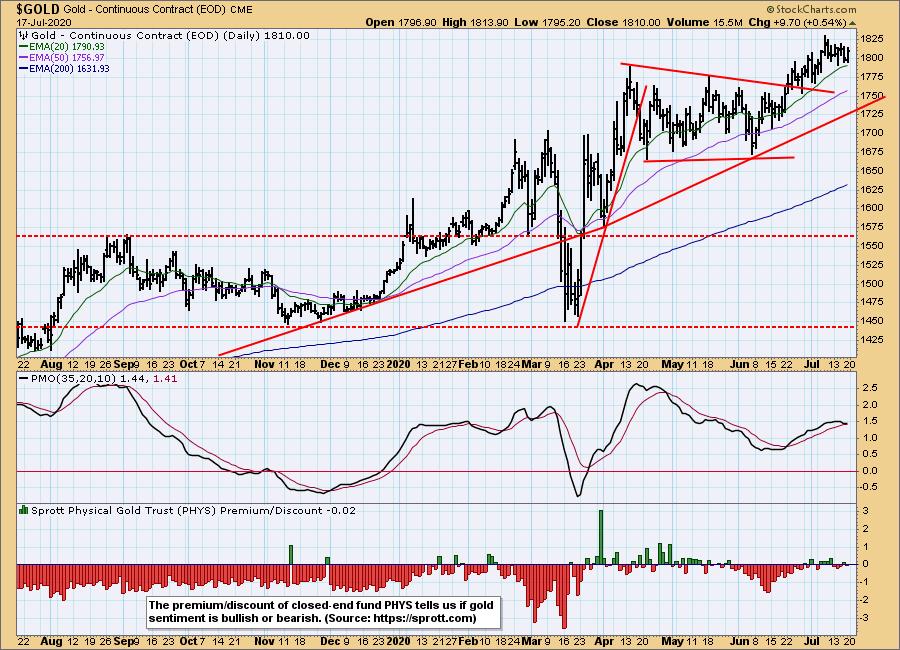This screenshot has height=650, width=900.
Task: Click the tall green PHYS premium spike near April
Action: [x=601, y=537]
